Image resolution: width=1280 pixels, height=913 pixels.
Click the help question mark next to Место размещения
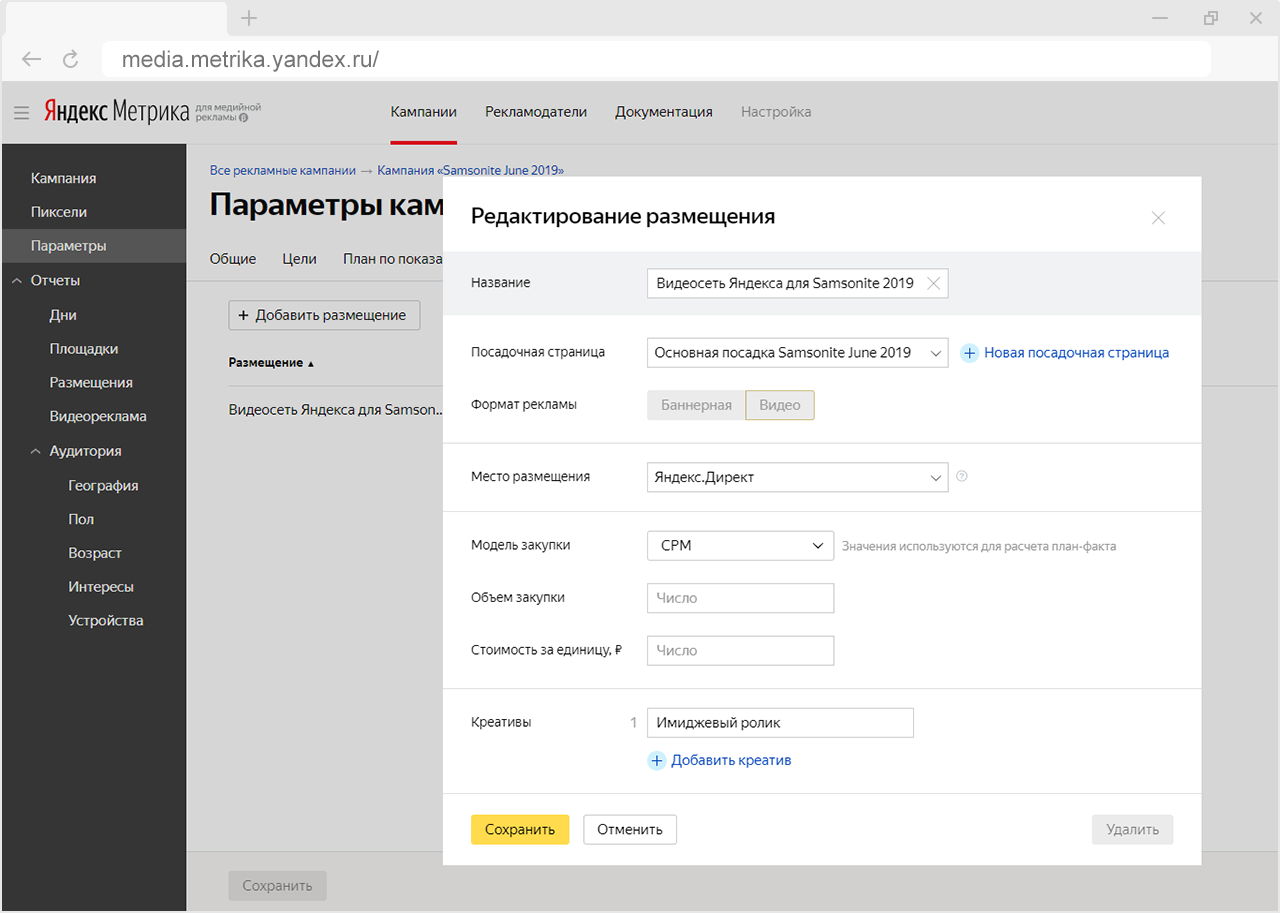(962, 477)
